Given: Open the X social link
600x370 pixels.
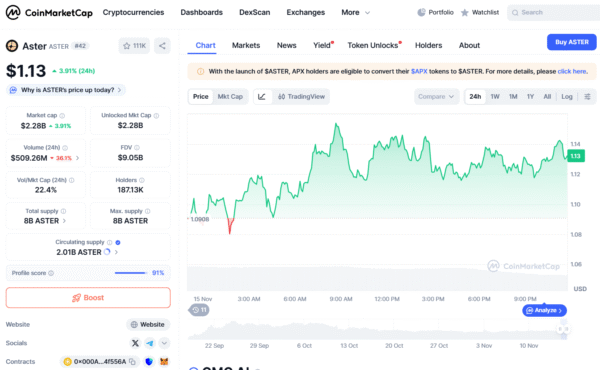Looking at the screenshot, I should click(135, 343).
